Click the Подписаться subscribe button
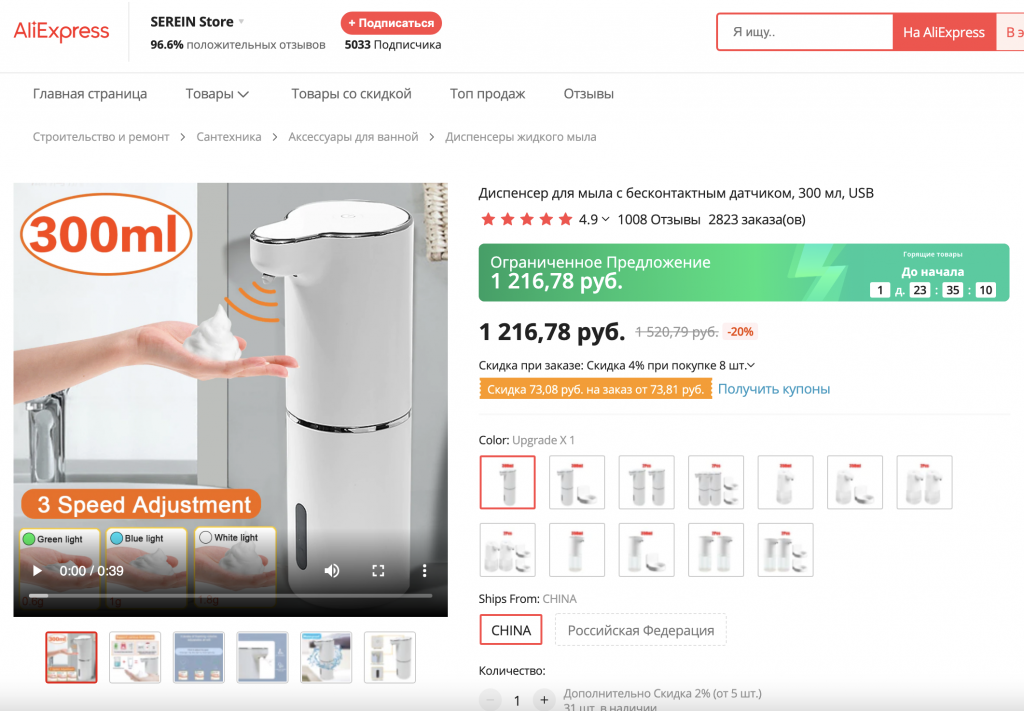1024x711 pixels. [x=391, y=23]
